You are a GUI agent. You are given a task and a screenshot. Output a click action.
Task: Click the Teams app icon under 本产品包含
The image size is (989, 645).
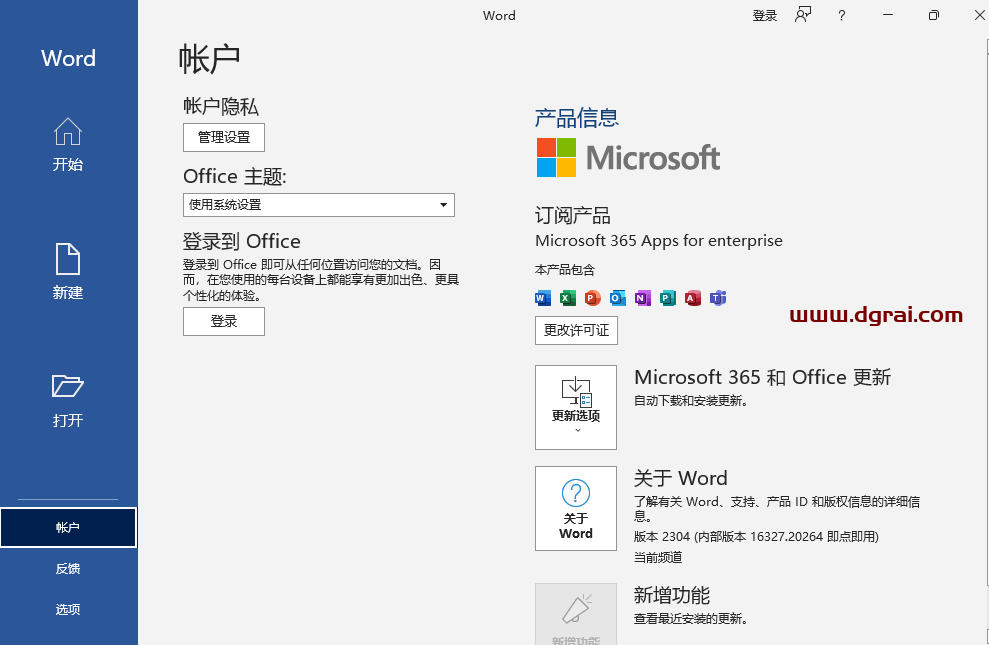718,298
